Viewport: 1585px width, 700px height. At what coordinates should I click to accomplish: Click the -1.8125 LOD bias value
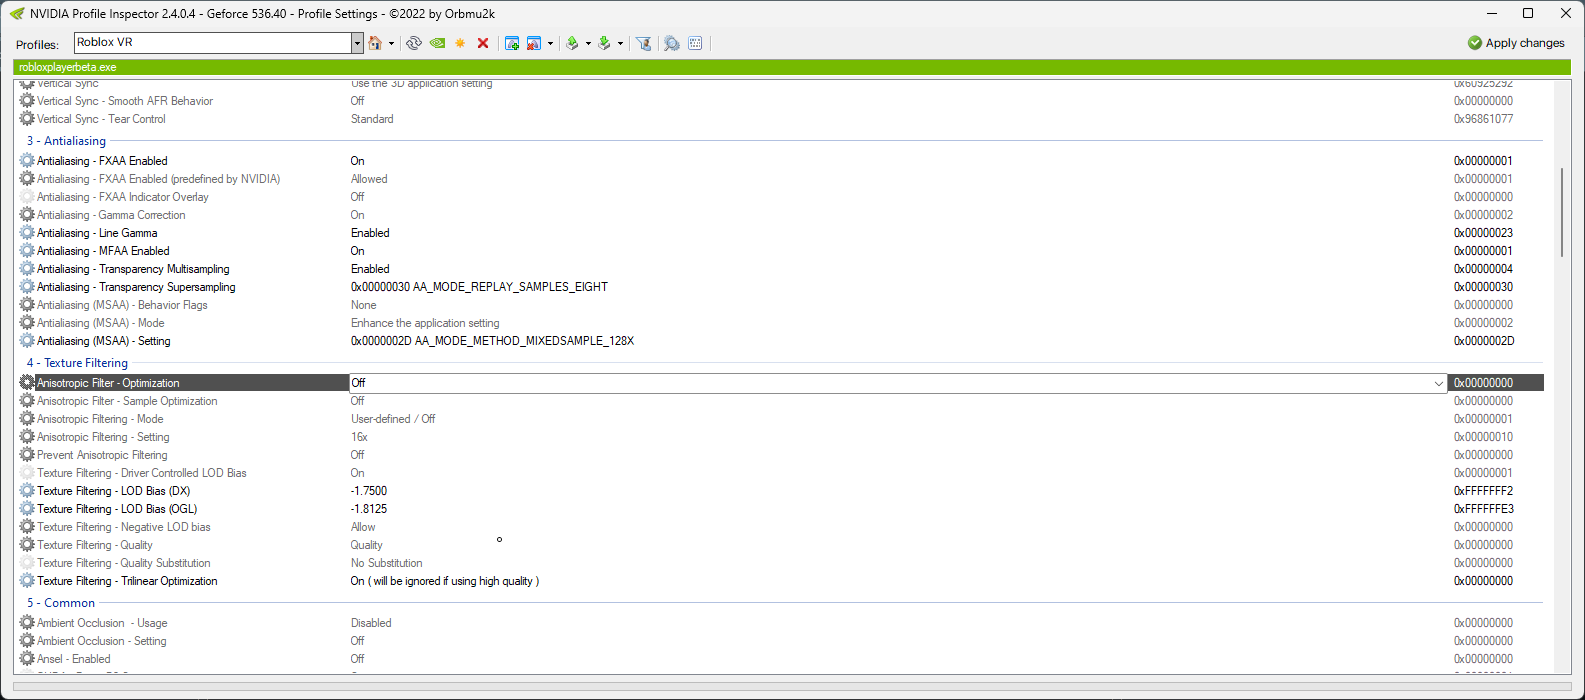[369, 509]
